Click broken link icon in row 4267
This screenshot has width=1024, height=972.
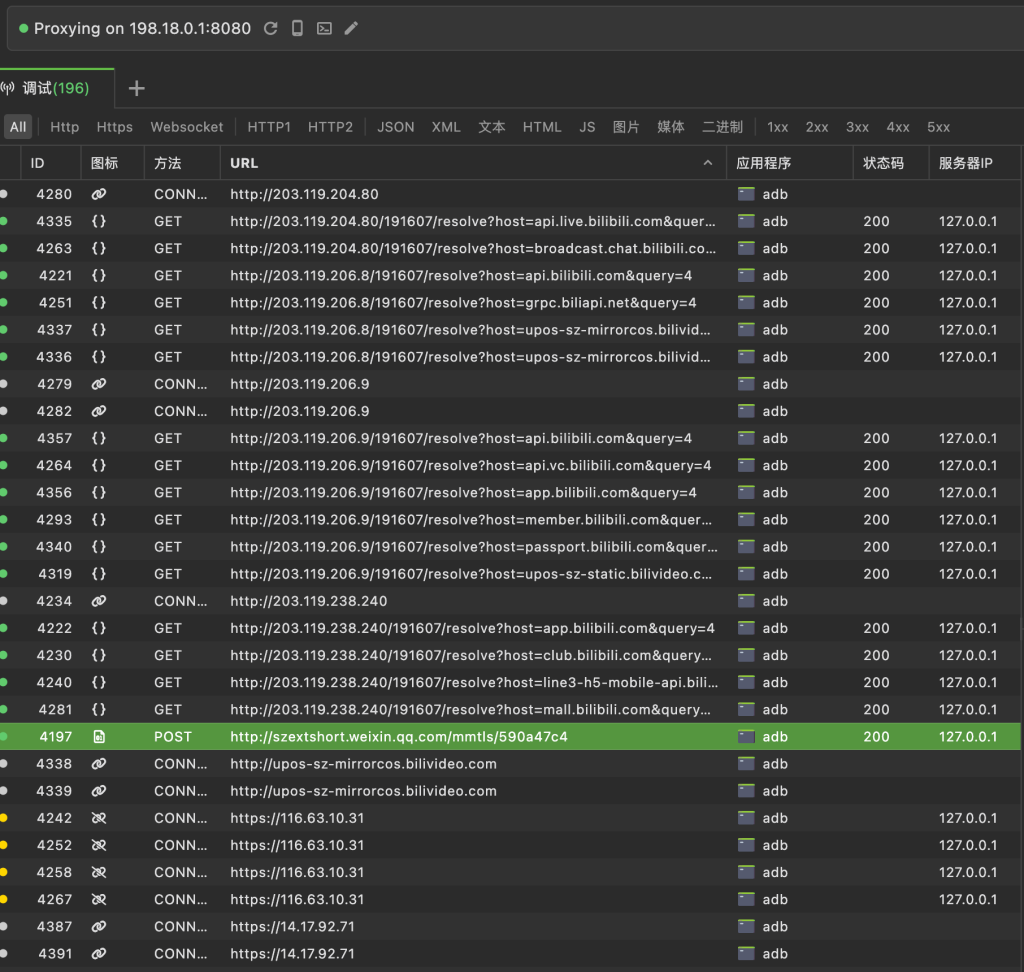click(99, 899)
